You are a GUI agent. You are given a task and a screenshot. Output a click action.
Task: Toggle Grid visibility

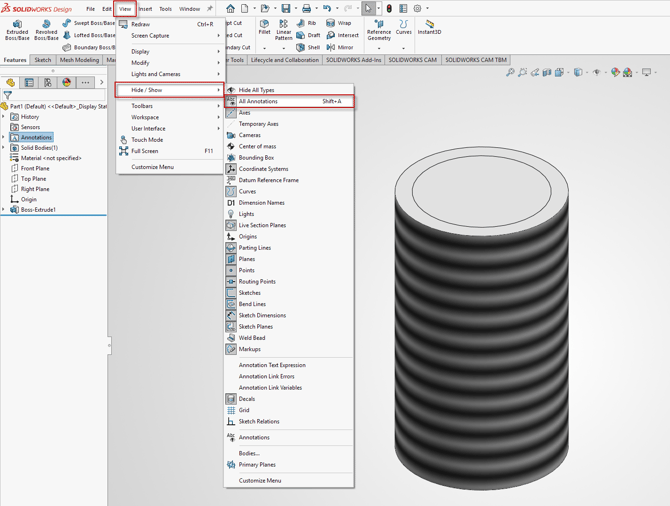(x=289, y=410)
